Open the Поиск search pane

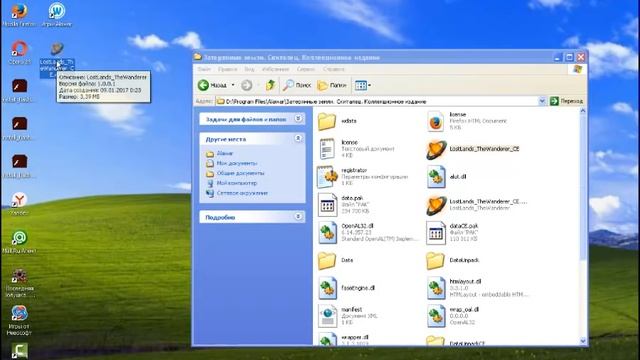pos(297,85)
